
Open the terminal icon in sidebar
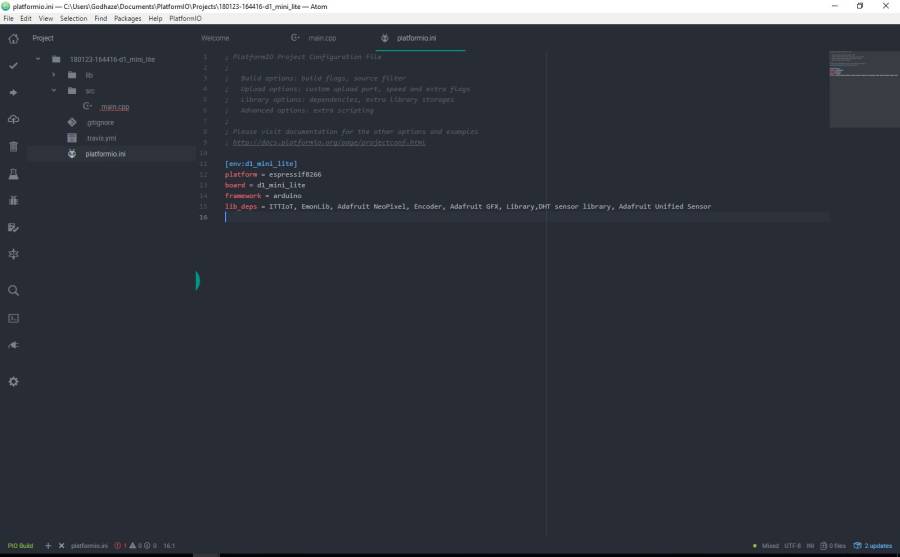pos(13,318)
